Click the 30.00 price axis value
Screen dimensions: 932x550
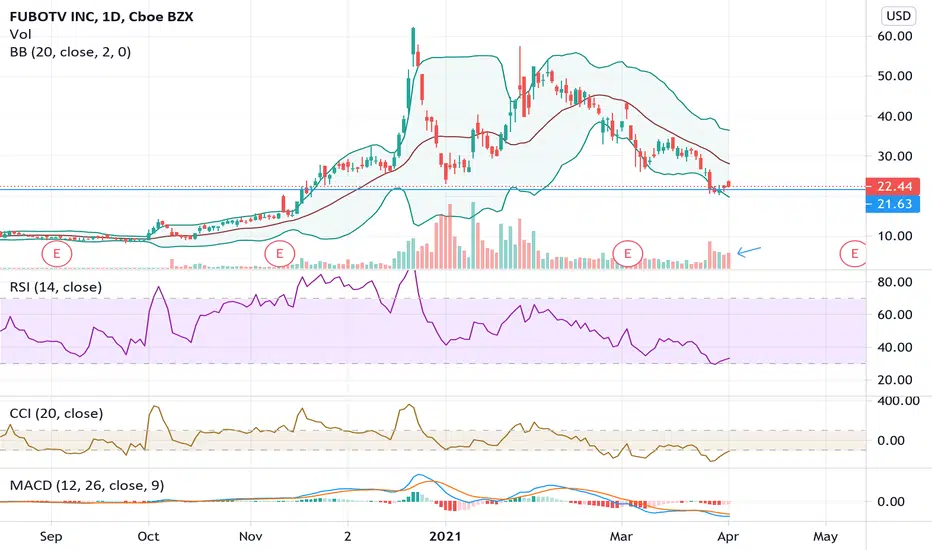(x=895, y=156)
